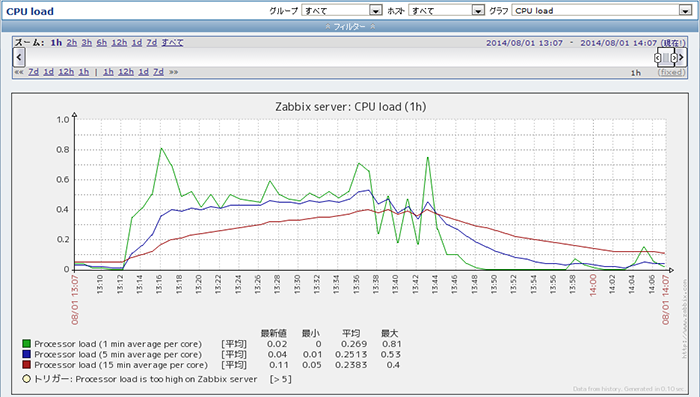Open the グラフ dropdown showing CPU load

[602, 10]
